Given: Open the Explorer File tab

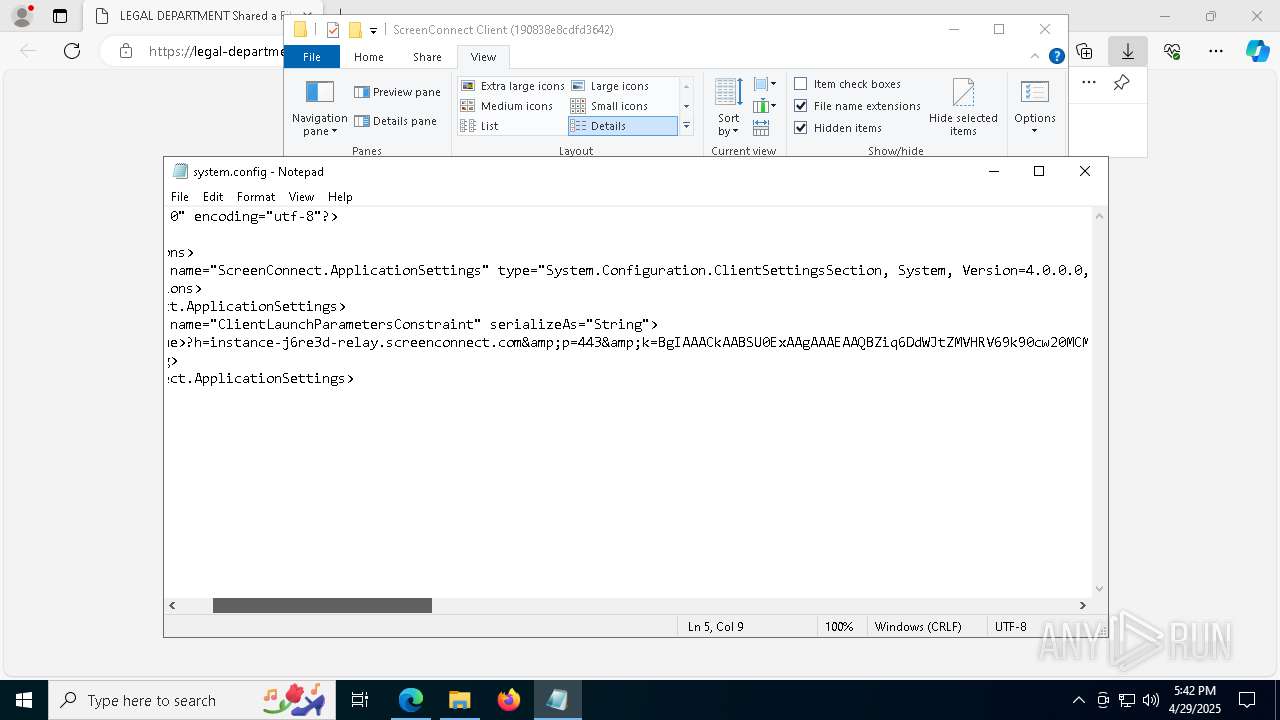Looking at the screenshot, I should [312, 57].
